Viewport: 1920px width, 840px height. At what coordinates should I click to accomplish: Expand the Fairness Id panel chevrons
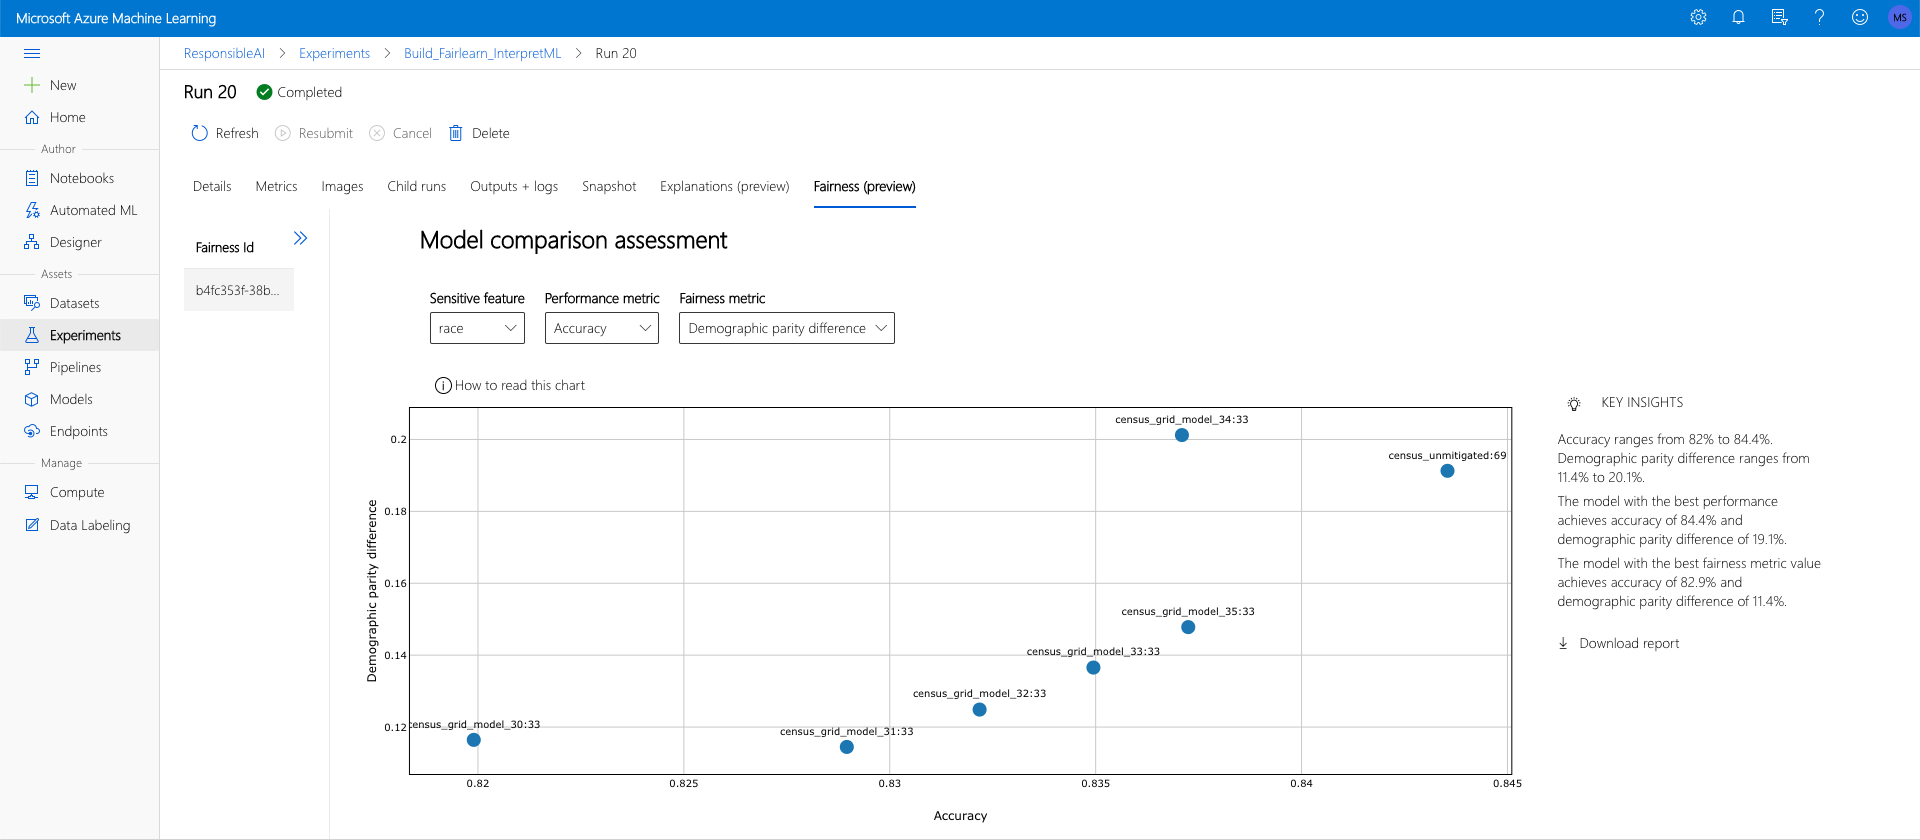click(300, 238)
